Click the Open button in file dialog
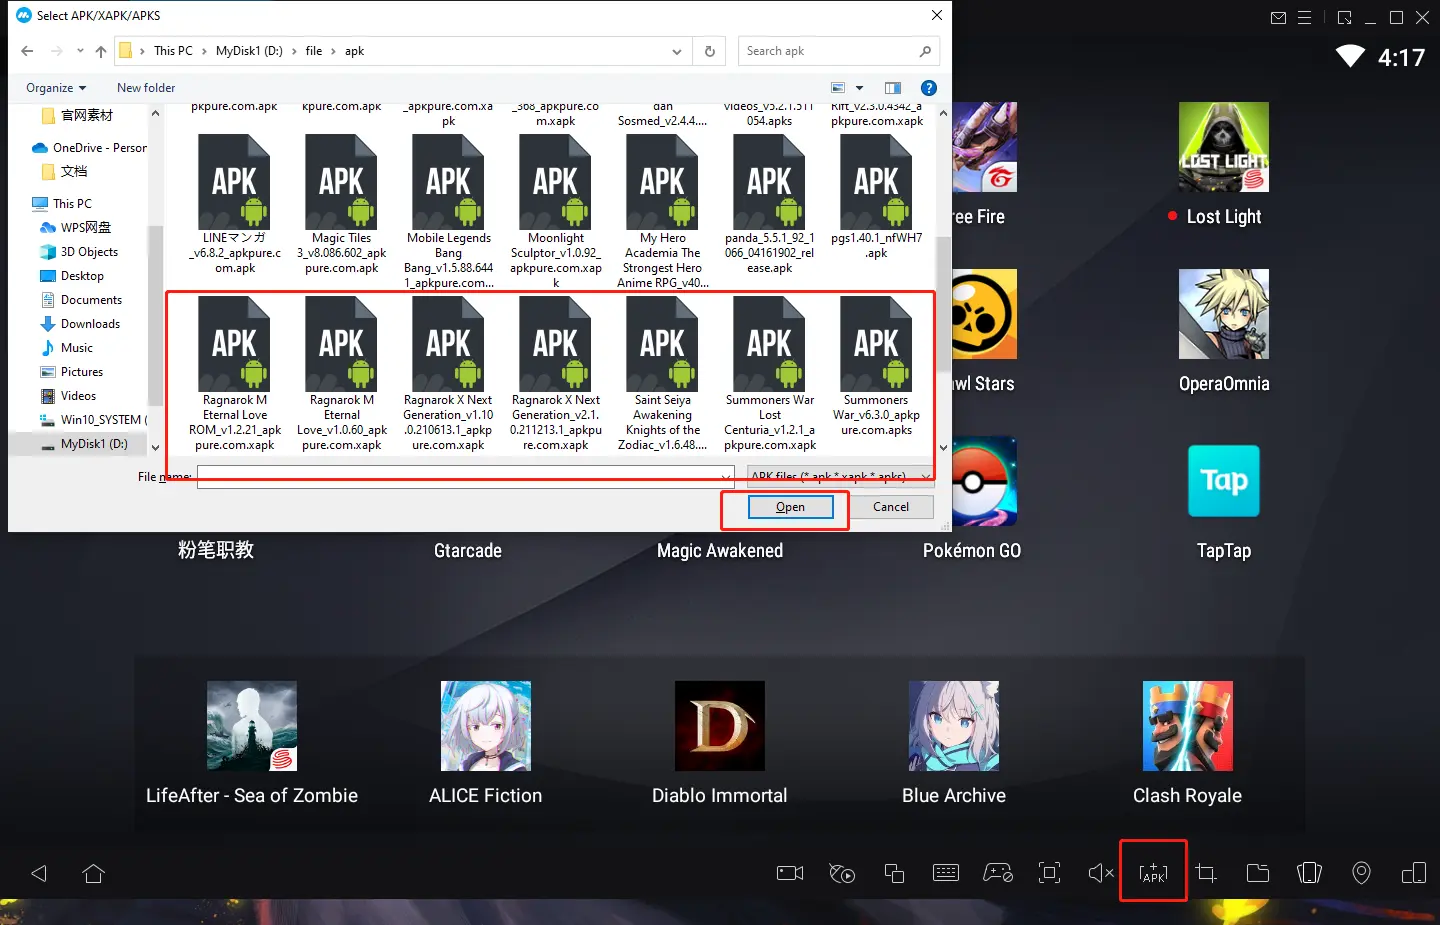Viewport: 1440px width, 925px height. click(790, 507)
